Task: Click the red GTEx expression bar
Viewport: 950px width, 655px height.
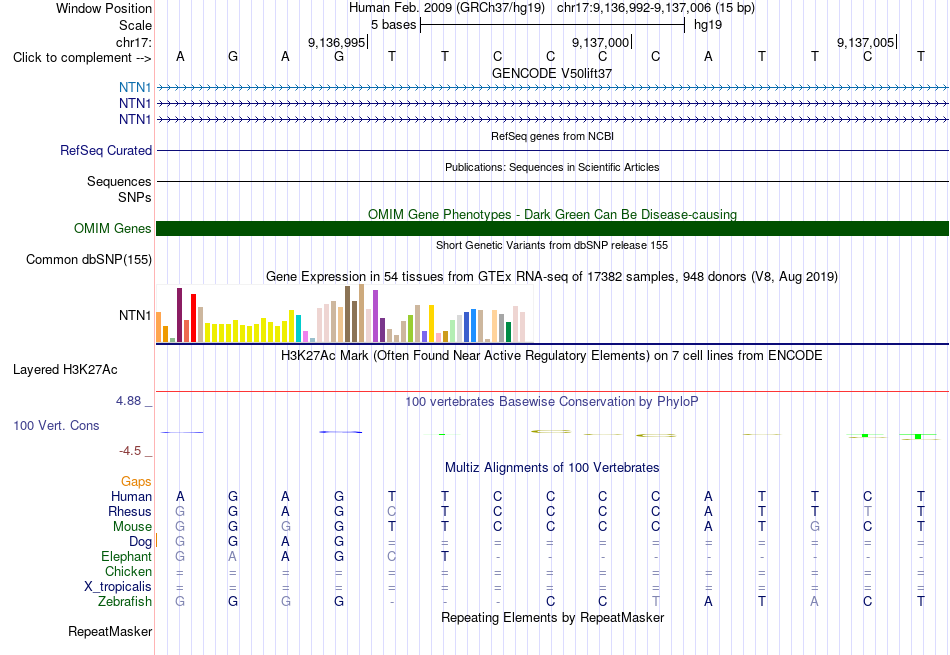Action: (193, 318)
